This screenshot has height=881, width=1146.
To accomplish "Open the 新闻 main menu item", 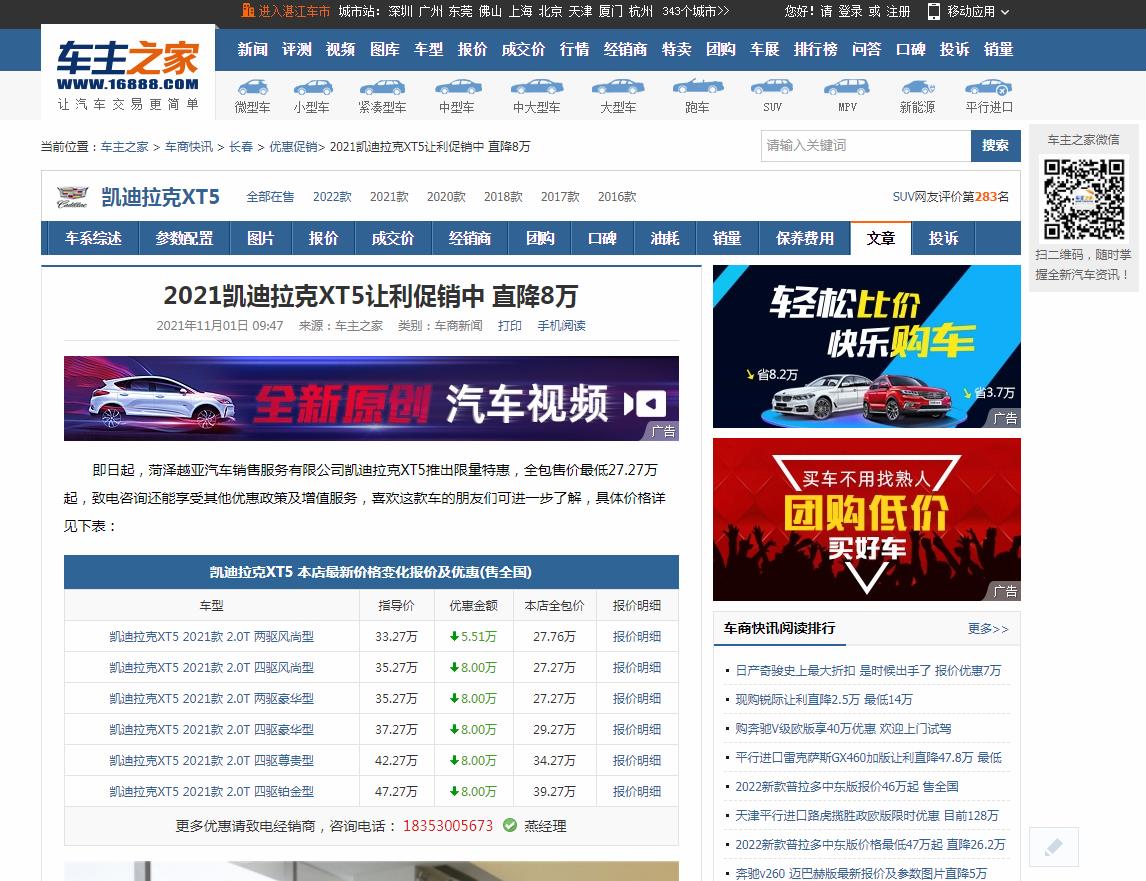I will [252, 49].
